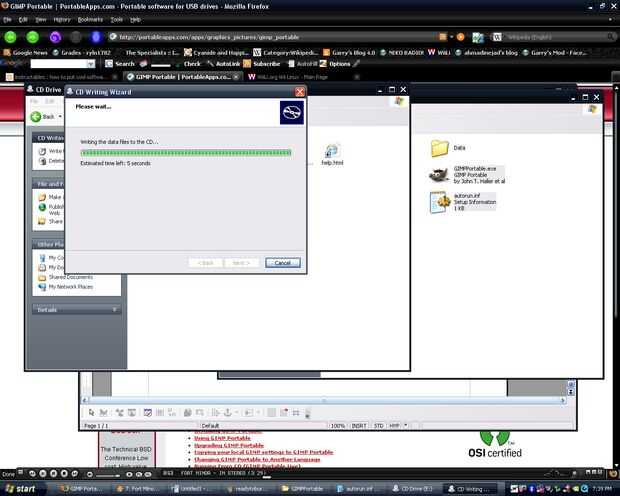The image size is (620, 496).
Task: Open Google News bookmark
Action: (25, 53)
